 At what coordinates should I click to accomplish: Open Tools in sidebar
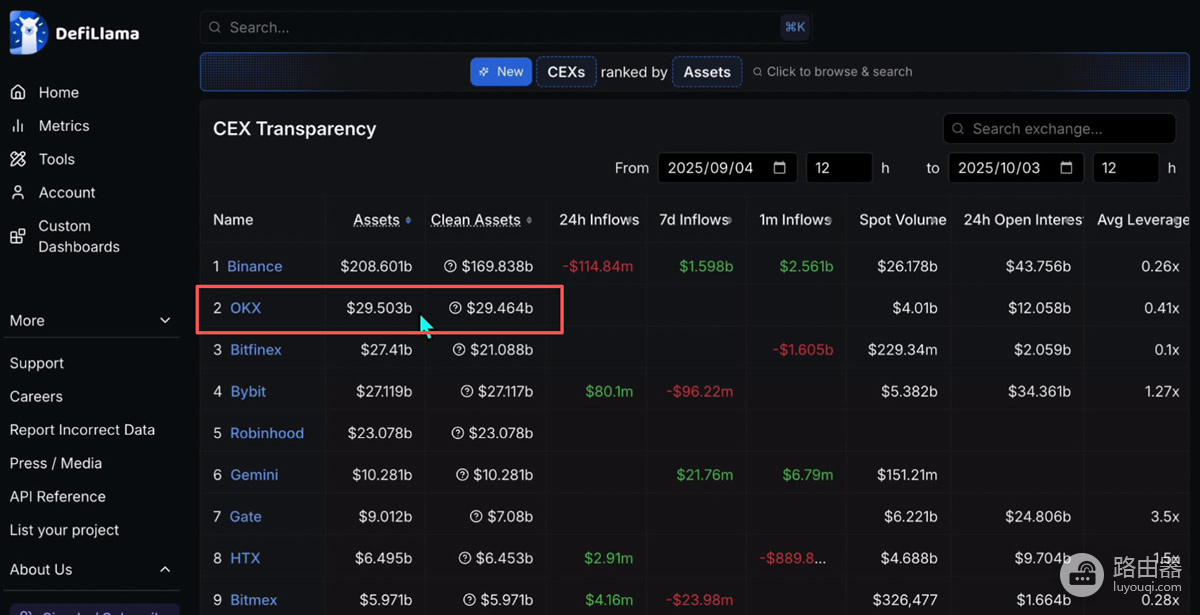tap(57, 159)
